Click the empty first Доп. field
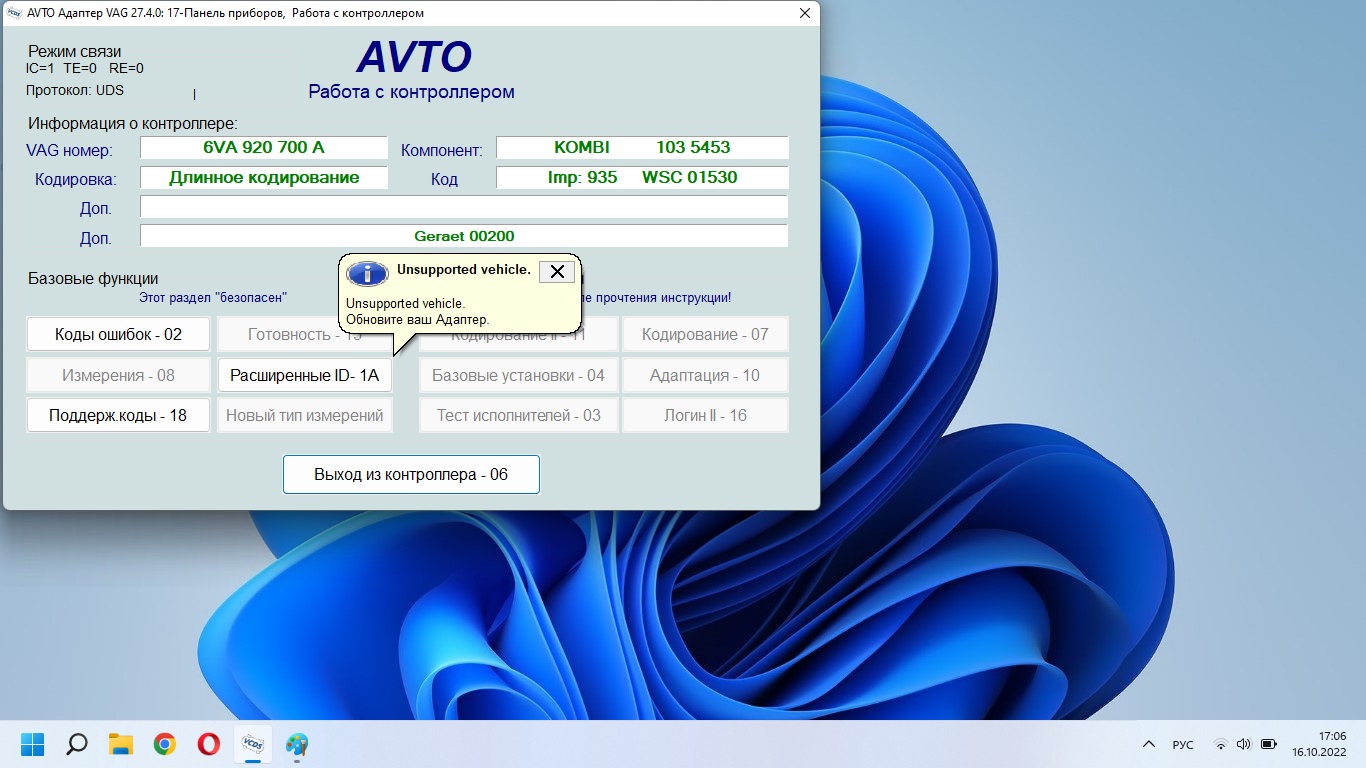 [463, 207]
